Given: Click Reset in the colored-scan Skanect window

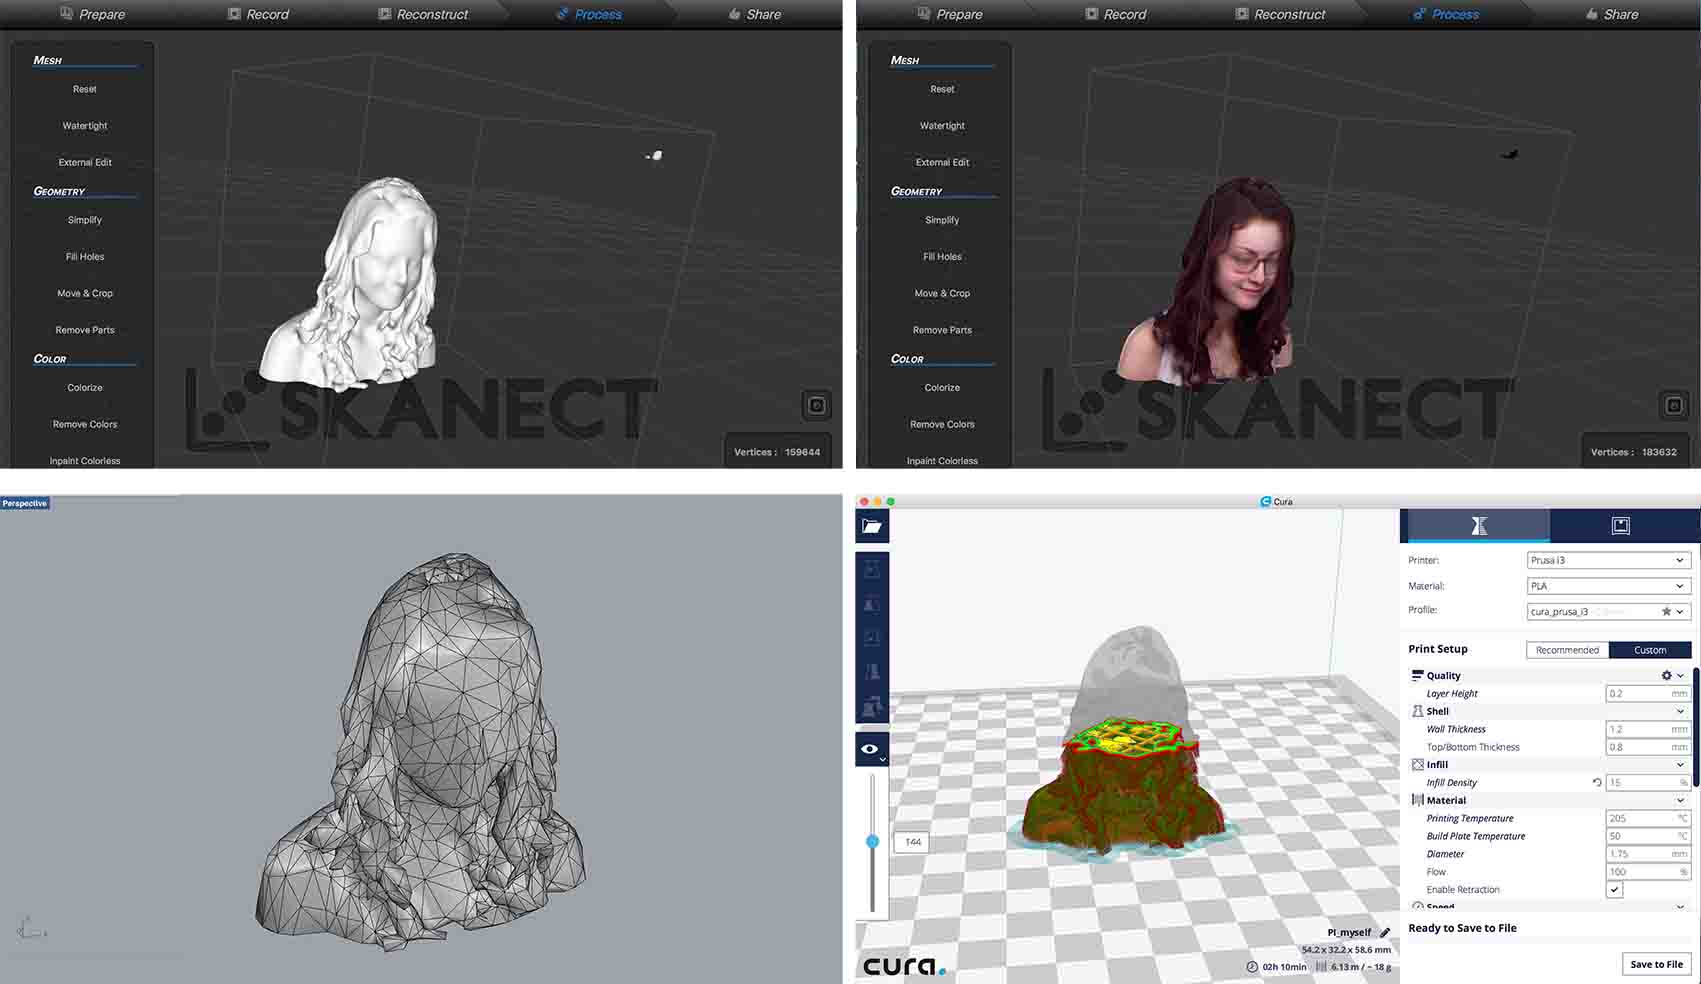Looking at the screenshot, I should click(942, 89).
